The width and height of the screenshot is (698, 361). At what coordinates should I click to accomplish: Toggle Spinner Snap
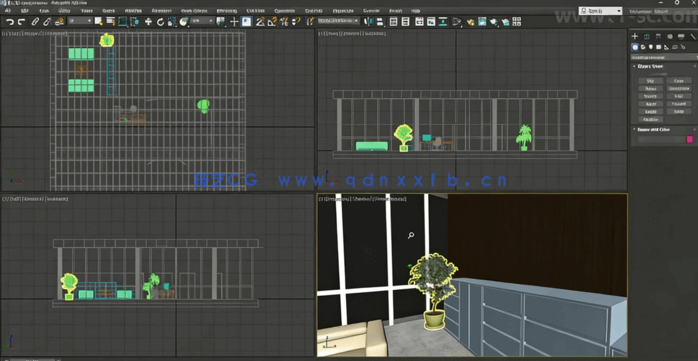point(296,21)
